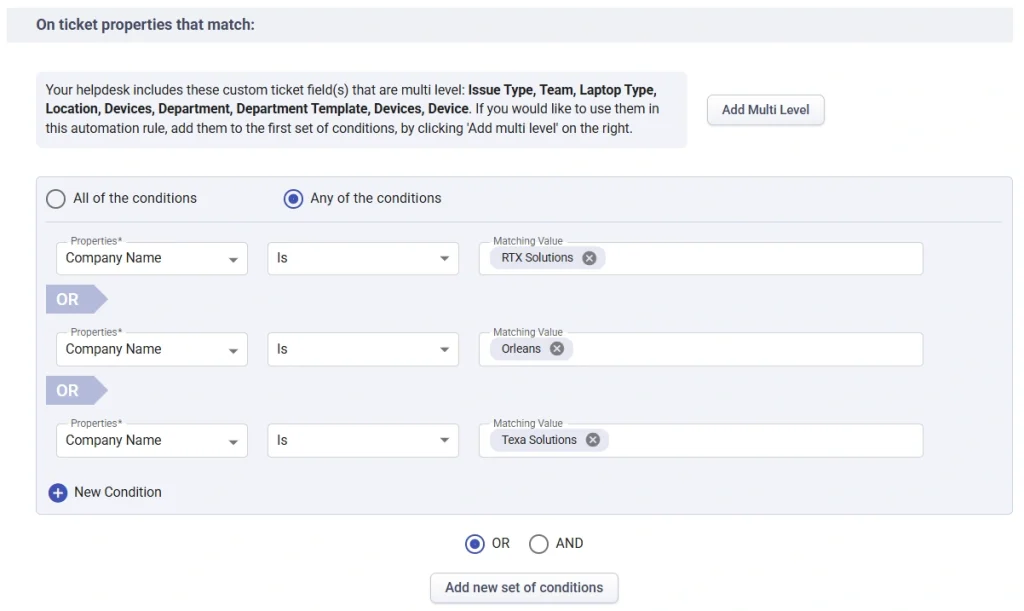Delete the Texa Solutions chip
This screenshot has width=1024, height=611.
[x=593, y=440]
